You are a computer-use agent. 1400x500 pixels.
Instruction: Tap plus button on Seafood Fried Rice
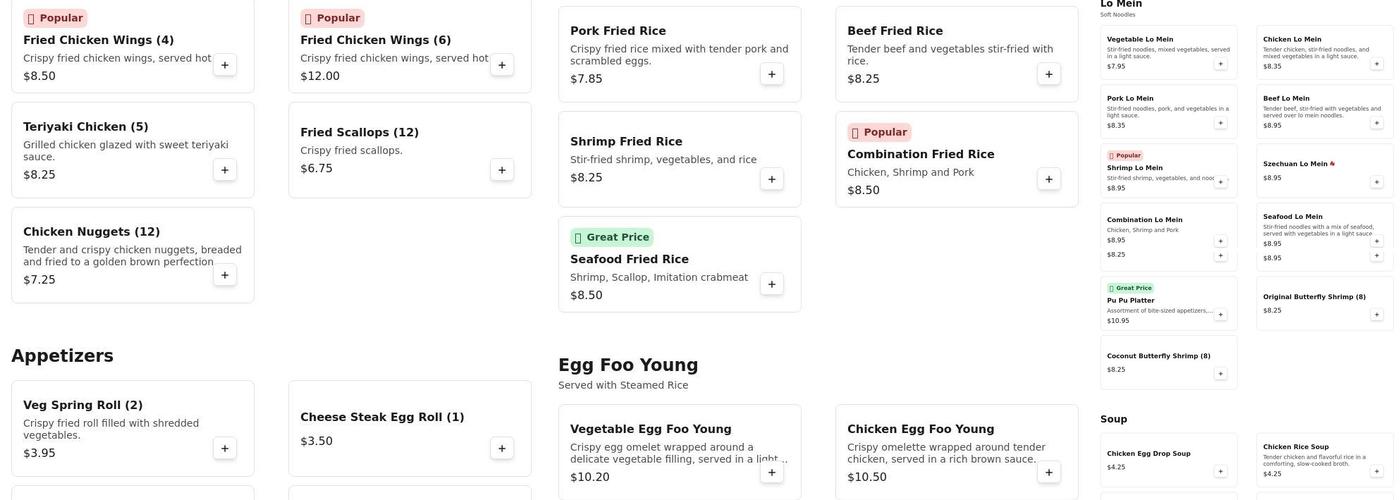coord(772,284)
